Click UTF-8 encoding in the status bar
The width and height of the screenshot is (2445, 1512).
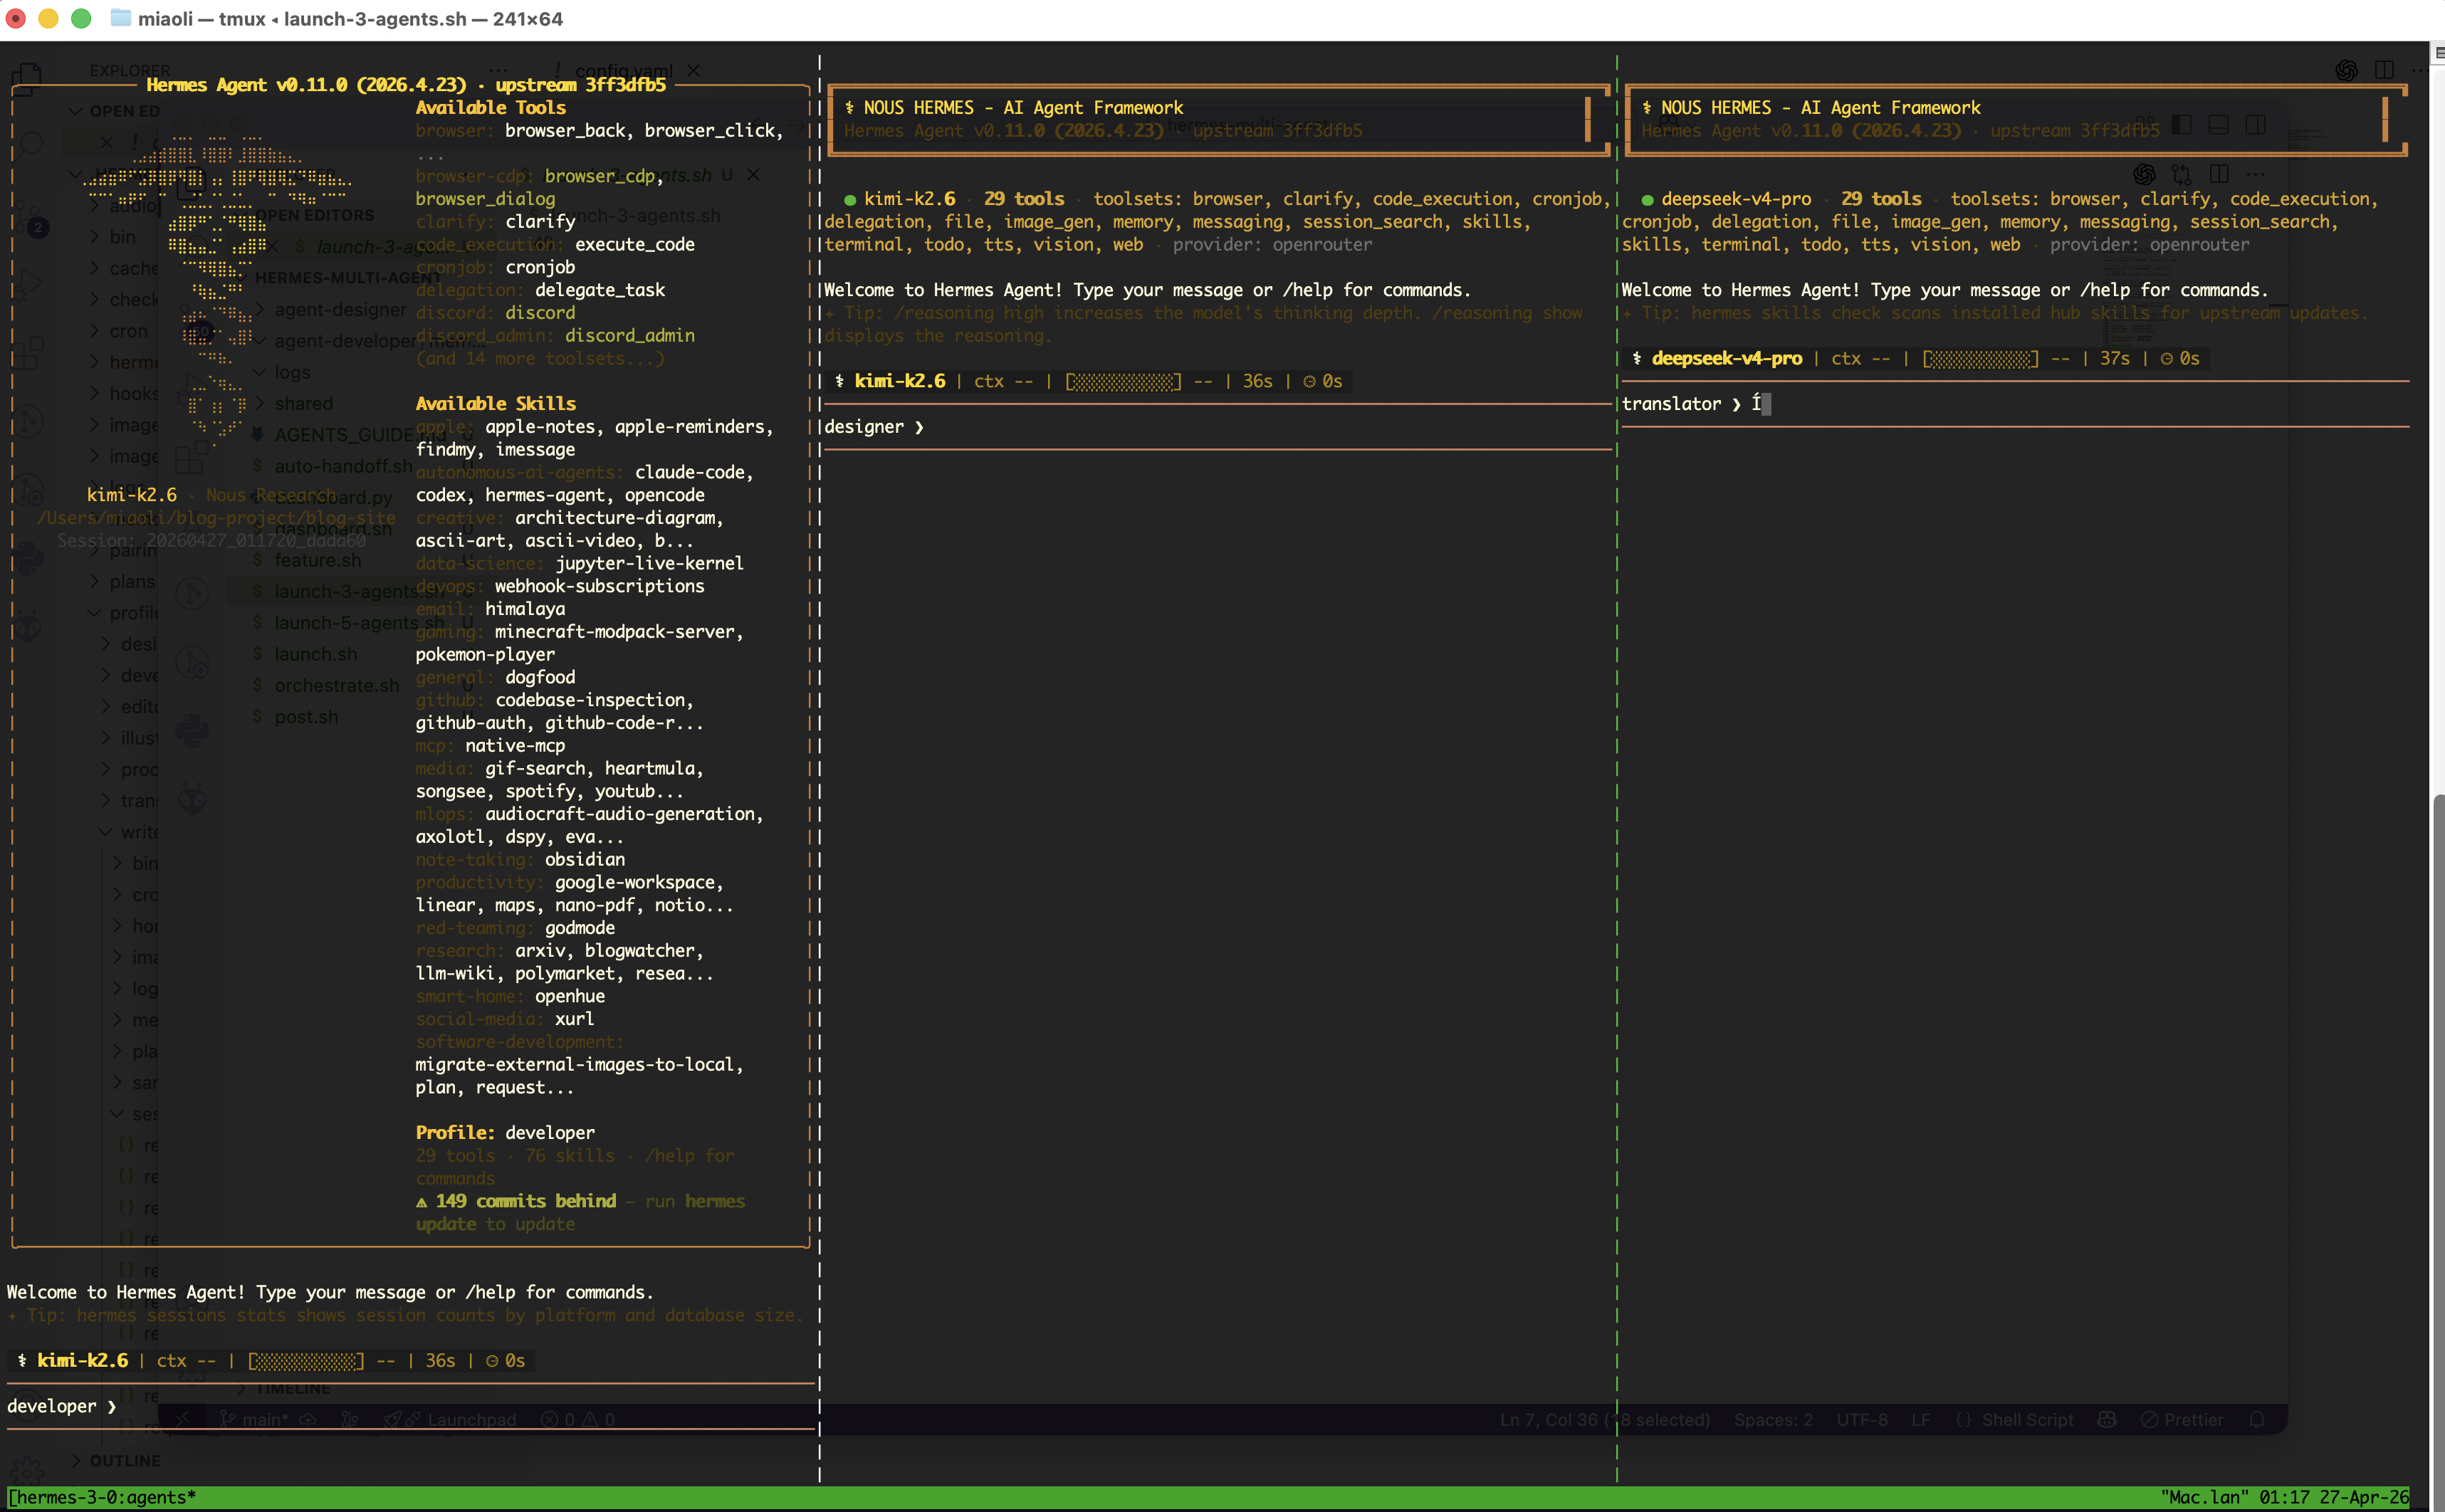(x=1862, y=1420)
